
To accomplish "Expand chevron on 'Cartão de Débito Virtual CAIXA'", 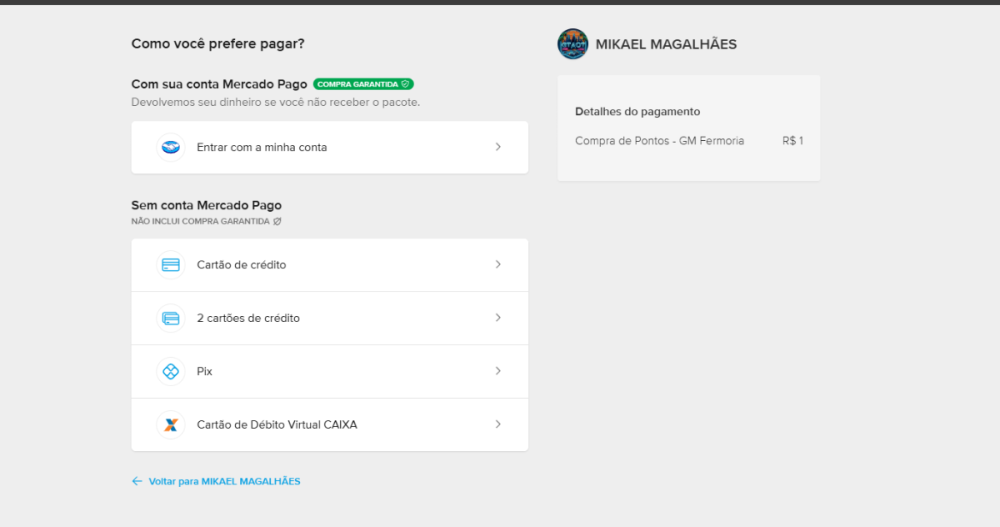I will coord(498,424).
